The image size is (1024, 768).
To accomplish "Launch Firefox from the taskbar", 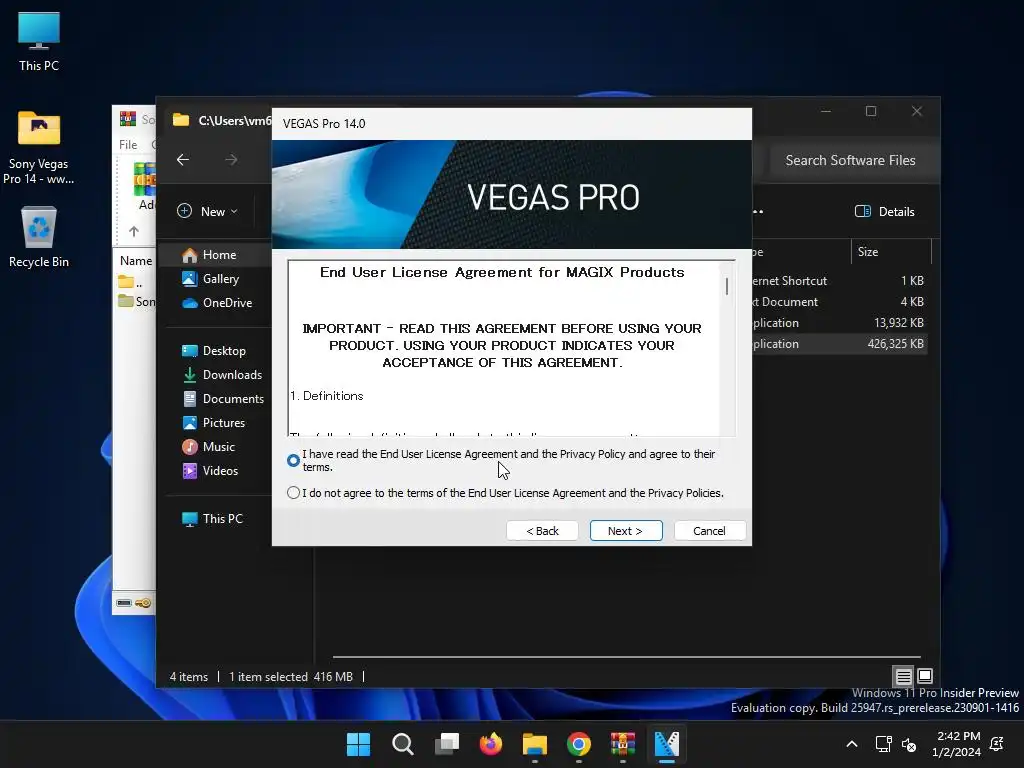I will (490, 744).
